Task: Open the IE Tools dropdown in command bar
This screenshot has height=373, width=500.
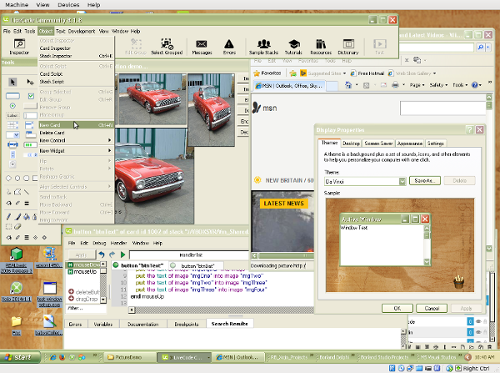Action: 460,85
